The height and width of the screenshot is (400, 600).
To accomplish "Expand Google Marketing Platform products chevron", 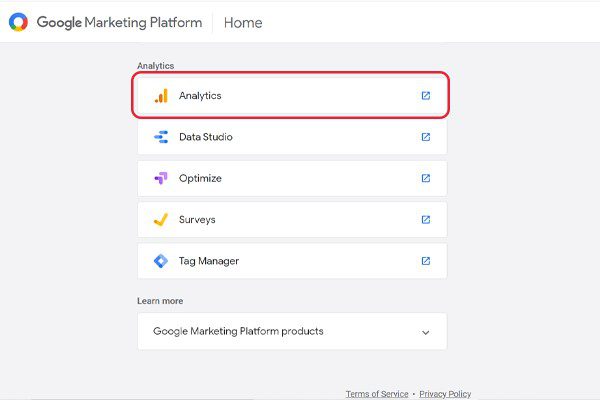I will pyautogui.click(x=426, y=332).
